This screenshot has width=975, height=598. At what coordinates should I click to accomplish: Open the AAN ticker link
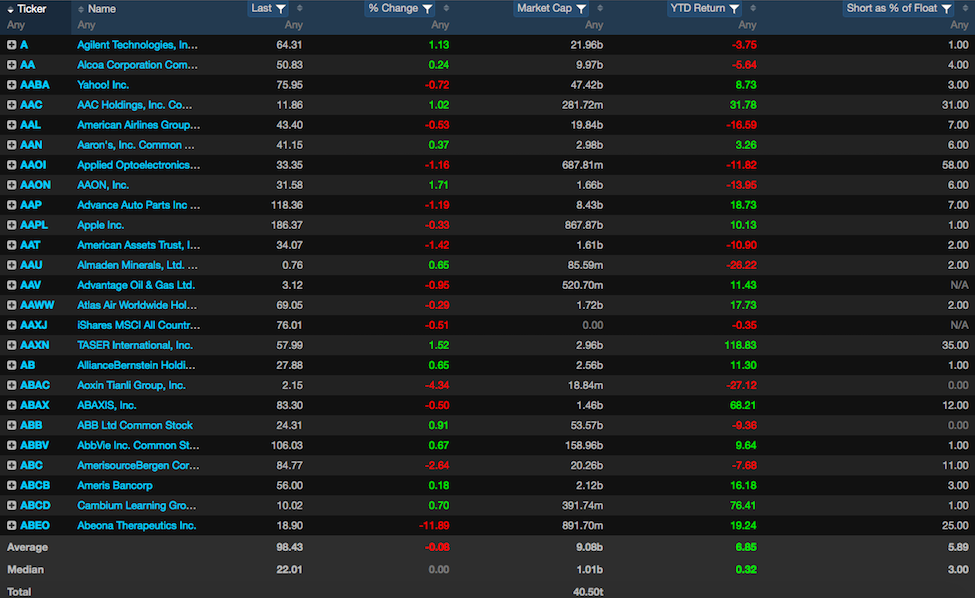click(x=31, y=145)
